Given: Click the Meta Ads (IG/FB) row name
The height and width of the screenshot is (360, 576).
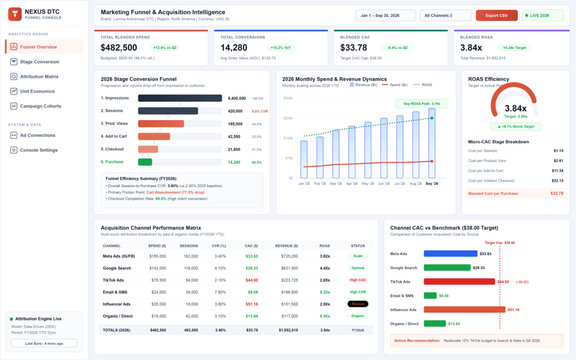Looking at the screenshot, I should tap(119, 256).
